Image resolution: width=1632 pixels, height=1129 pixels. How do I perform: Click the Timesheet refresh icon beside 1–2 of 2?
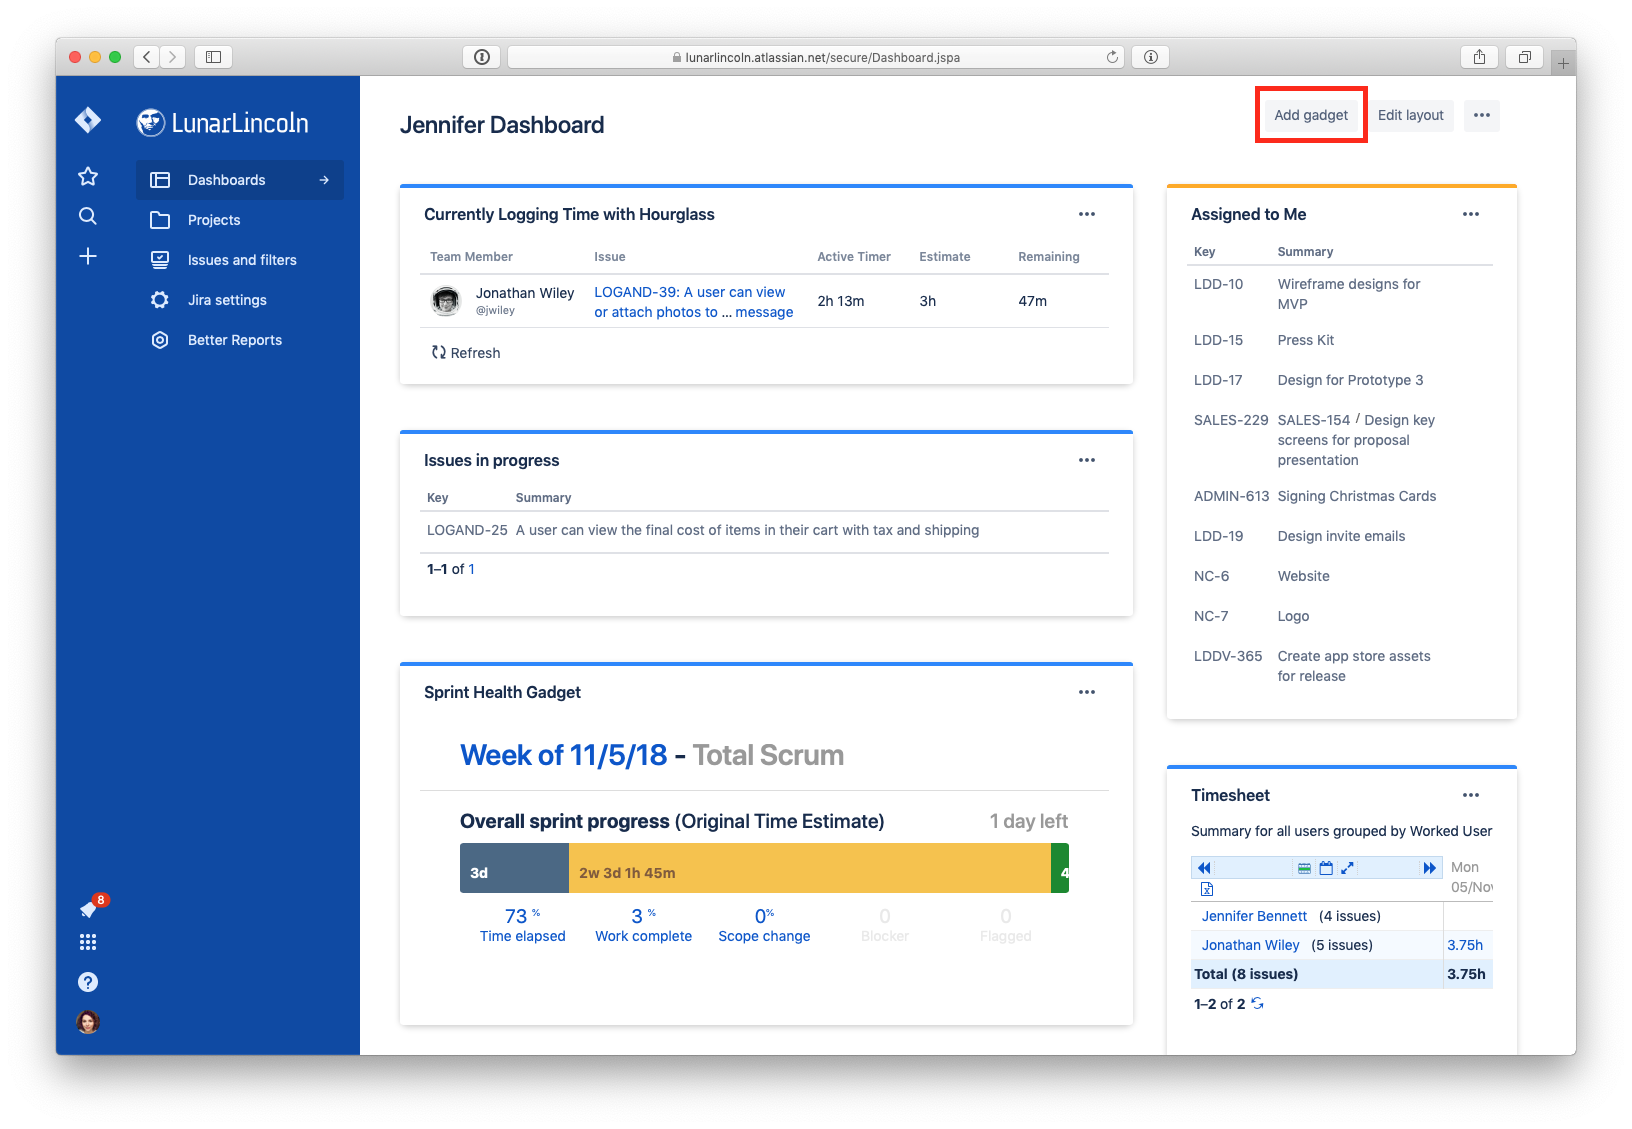[x=1257, y=1004]
